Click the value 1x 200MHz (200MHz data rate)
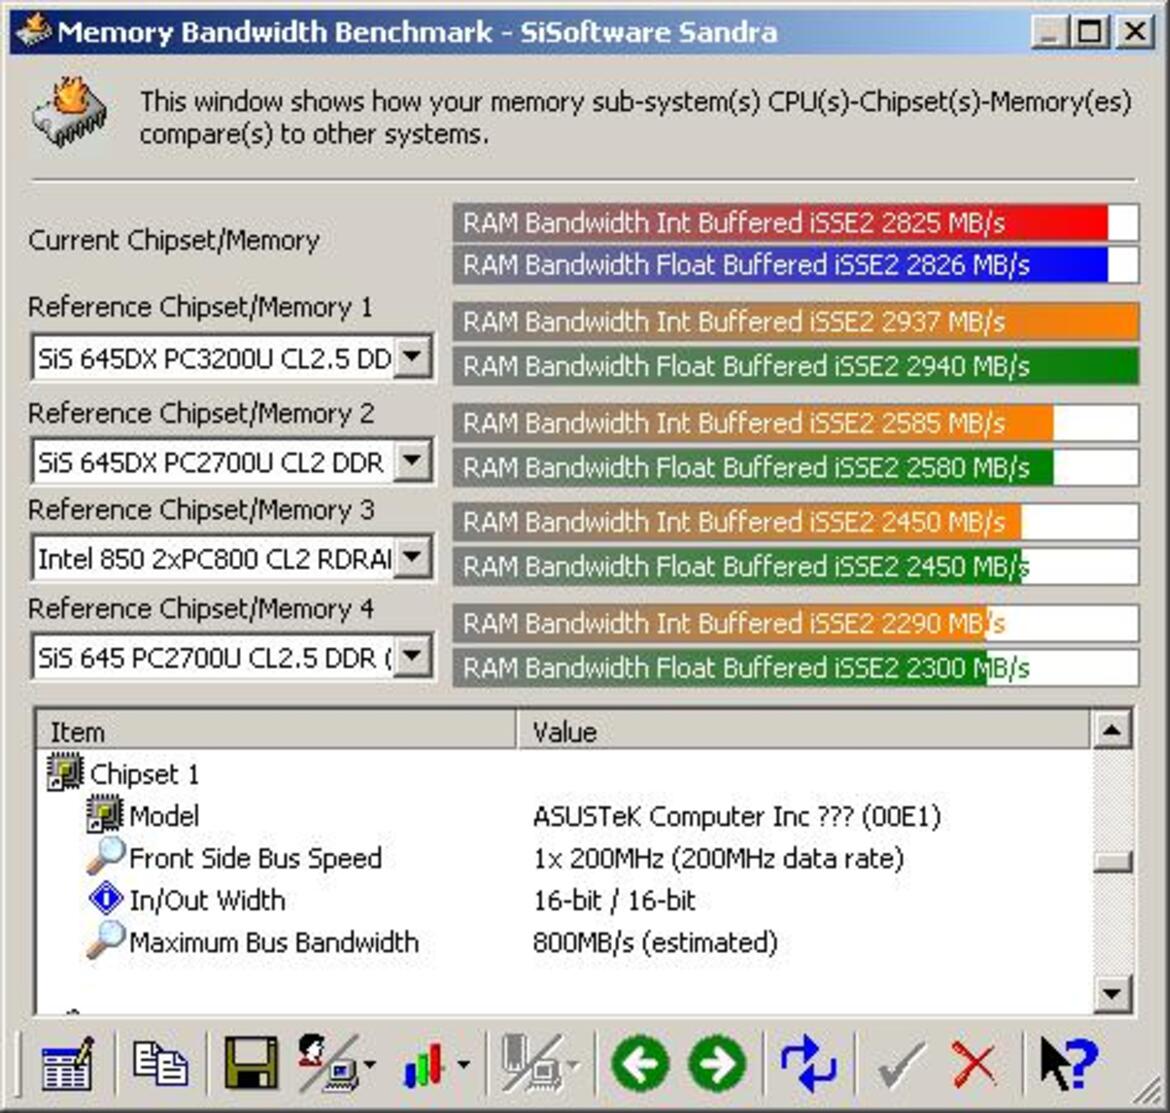Viewport: 1170px width, 1113px height. pos(718,859)
